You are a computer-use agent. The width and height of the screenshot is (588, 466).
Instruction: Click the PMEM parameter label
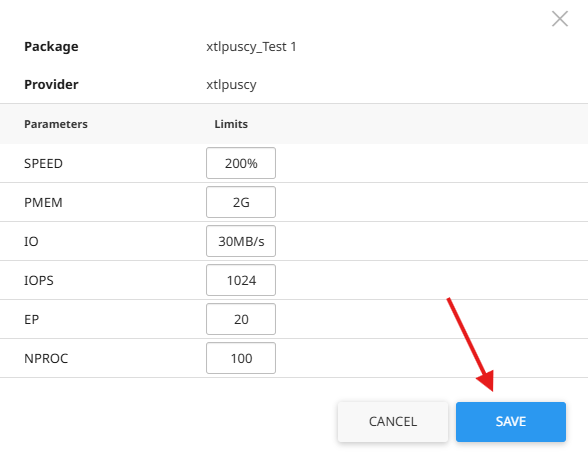click(44, 202)
